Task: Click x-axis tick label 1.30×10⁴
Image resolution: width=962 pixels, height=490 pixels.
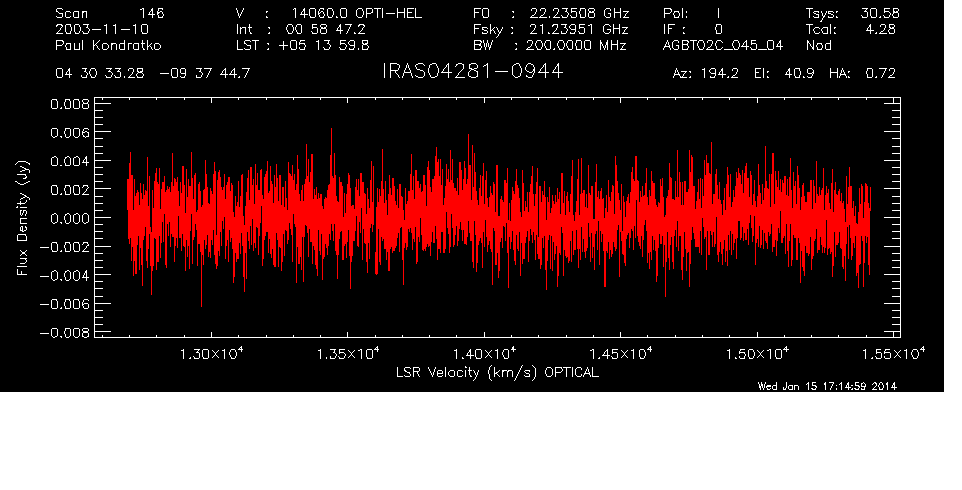Action: click(x=212, y=354)
